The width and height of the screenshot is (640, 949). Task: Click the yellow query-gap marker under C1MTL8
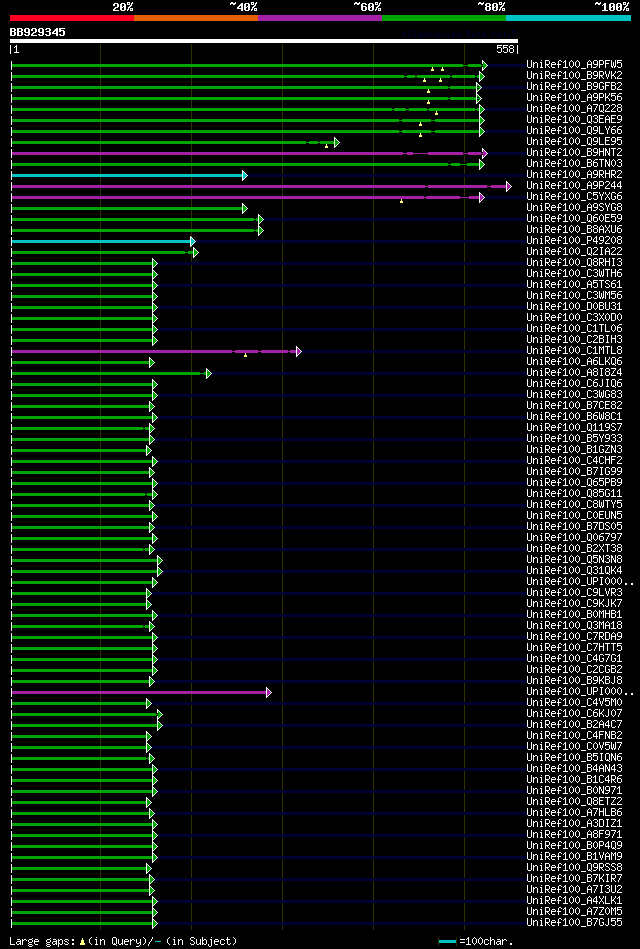click(245, 355)
